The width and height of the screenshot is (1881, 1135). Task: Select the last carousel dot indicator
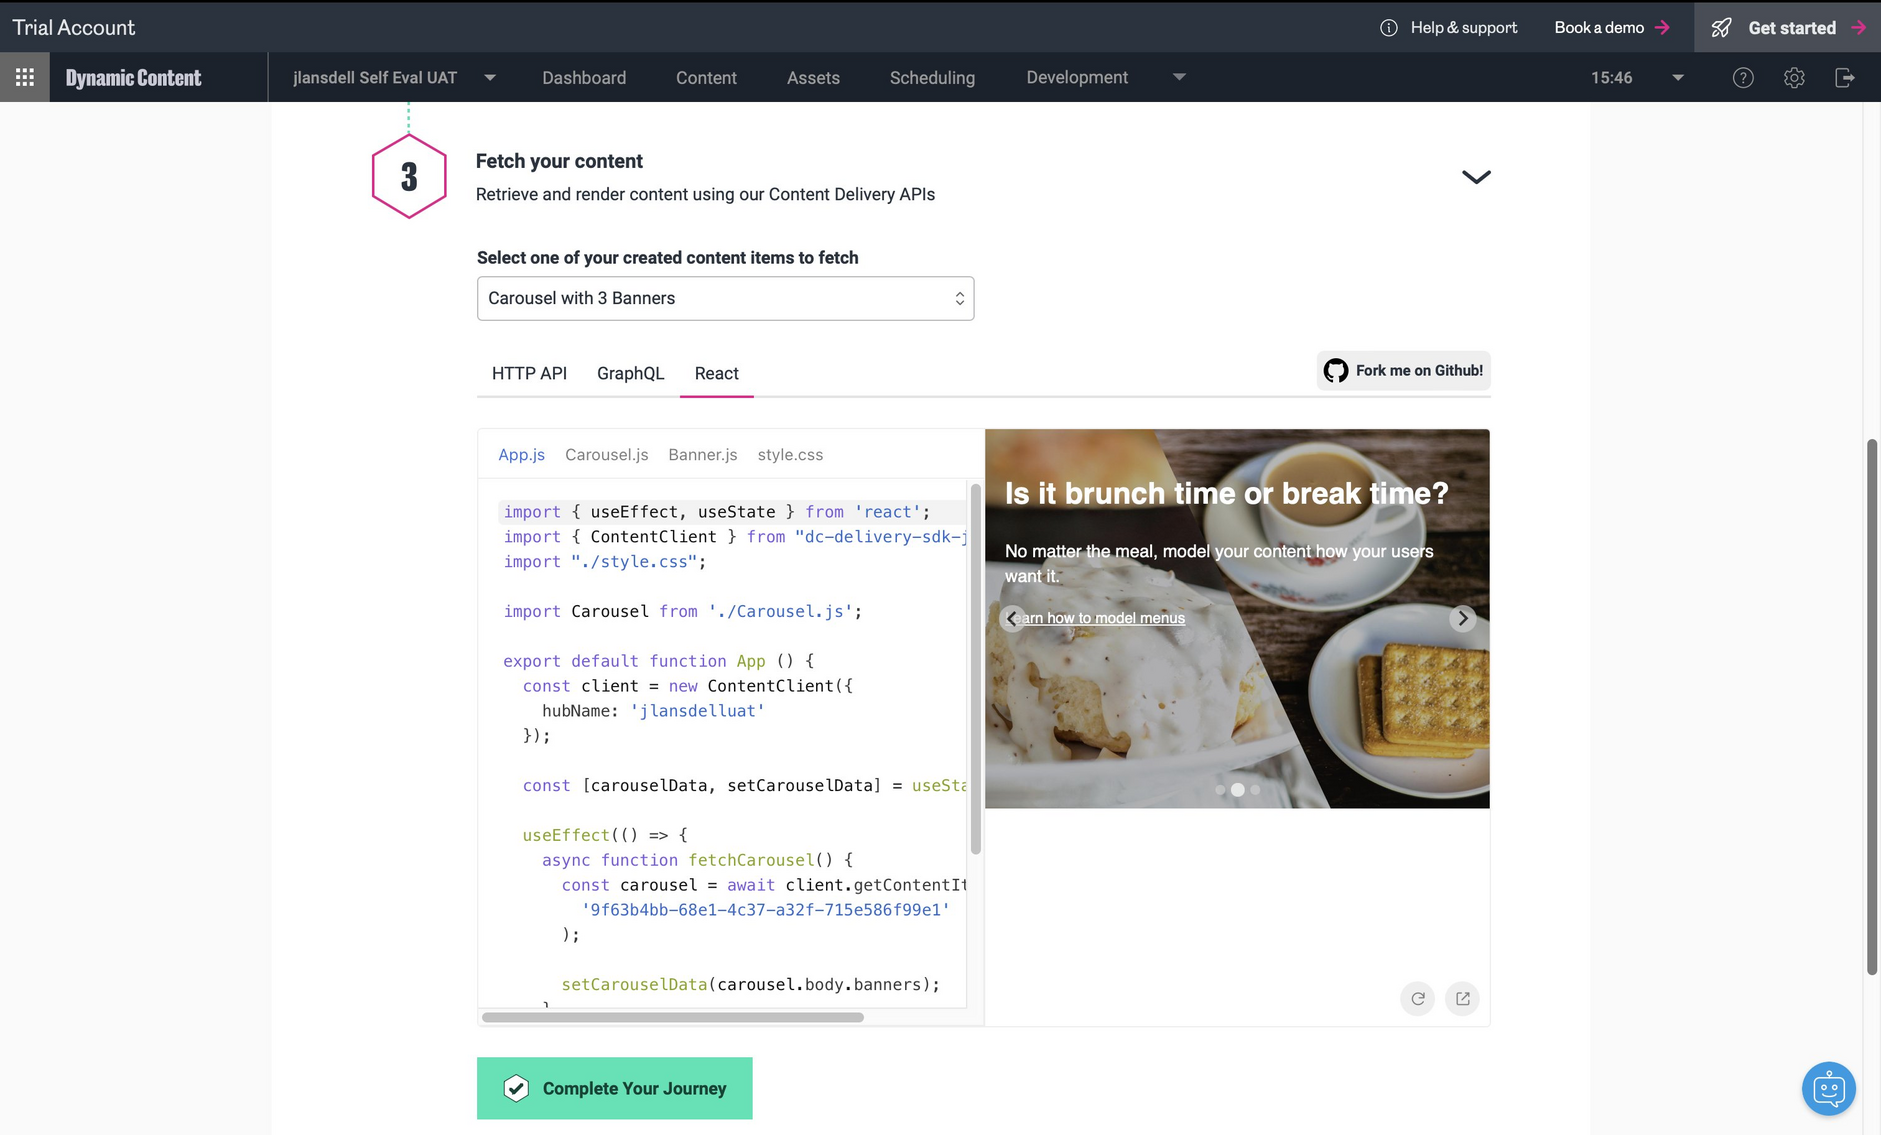pyautogui.click(x=1255, y=790)
